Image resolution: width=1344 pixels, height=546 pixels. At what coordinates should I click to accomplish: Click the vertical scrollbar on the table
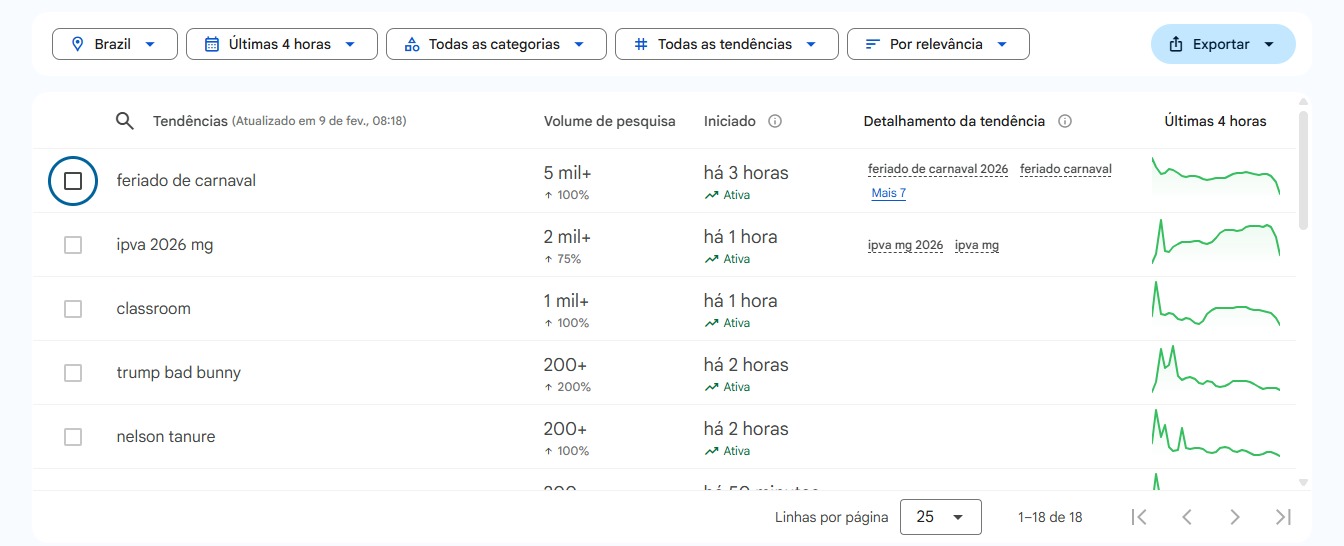point(1302,170)
